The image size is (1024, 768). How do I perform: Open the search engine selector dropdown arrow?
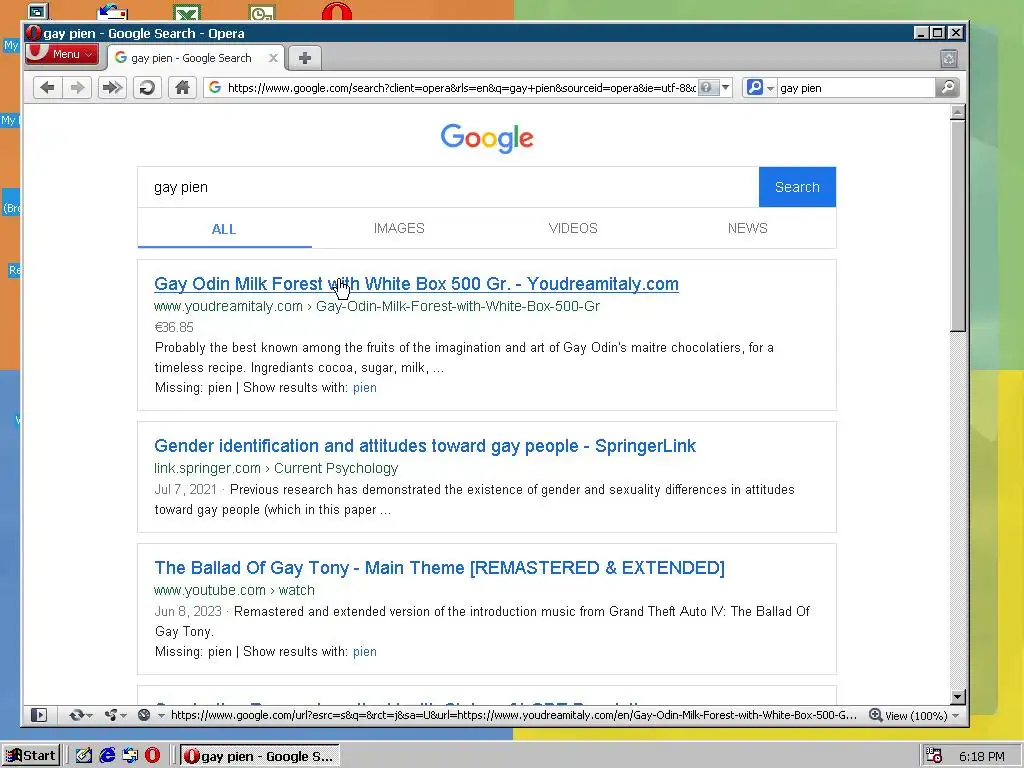(771, 88)
